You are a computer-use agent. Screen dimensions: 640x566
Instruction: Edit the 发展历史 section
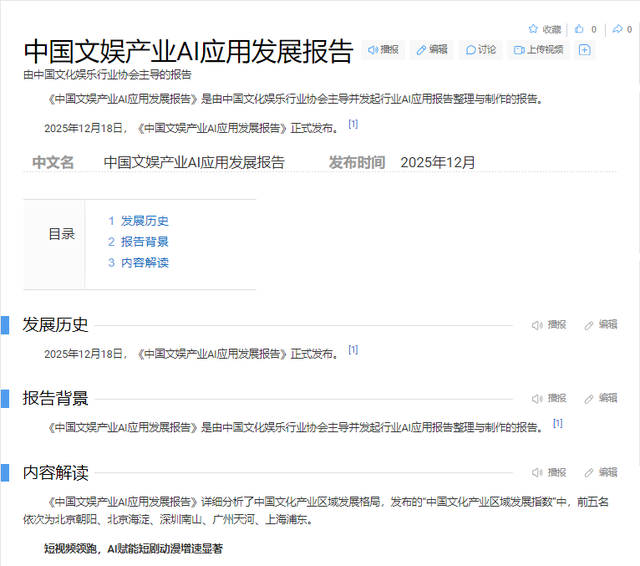tap(601, 325)
